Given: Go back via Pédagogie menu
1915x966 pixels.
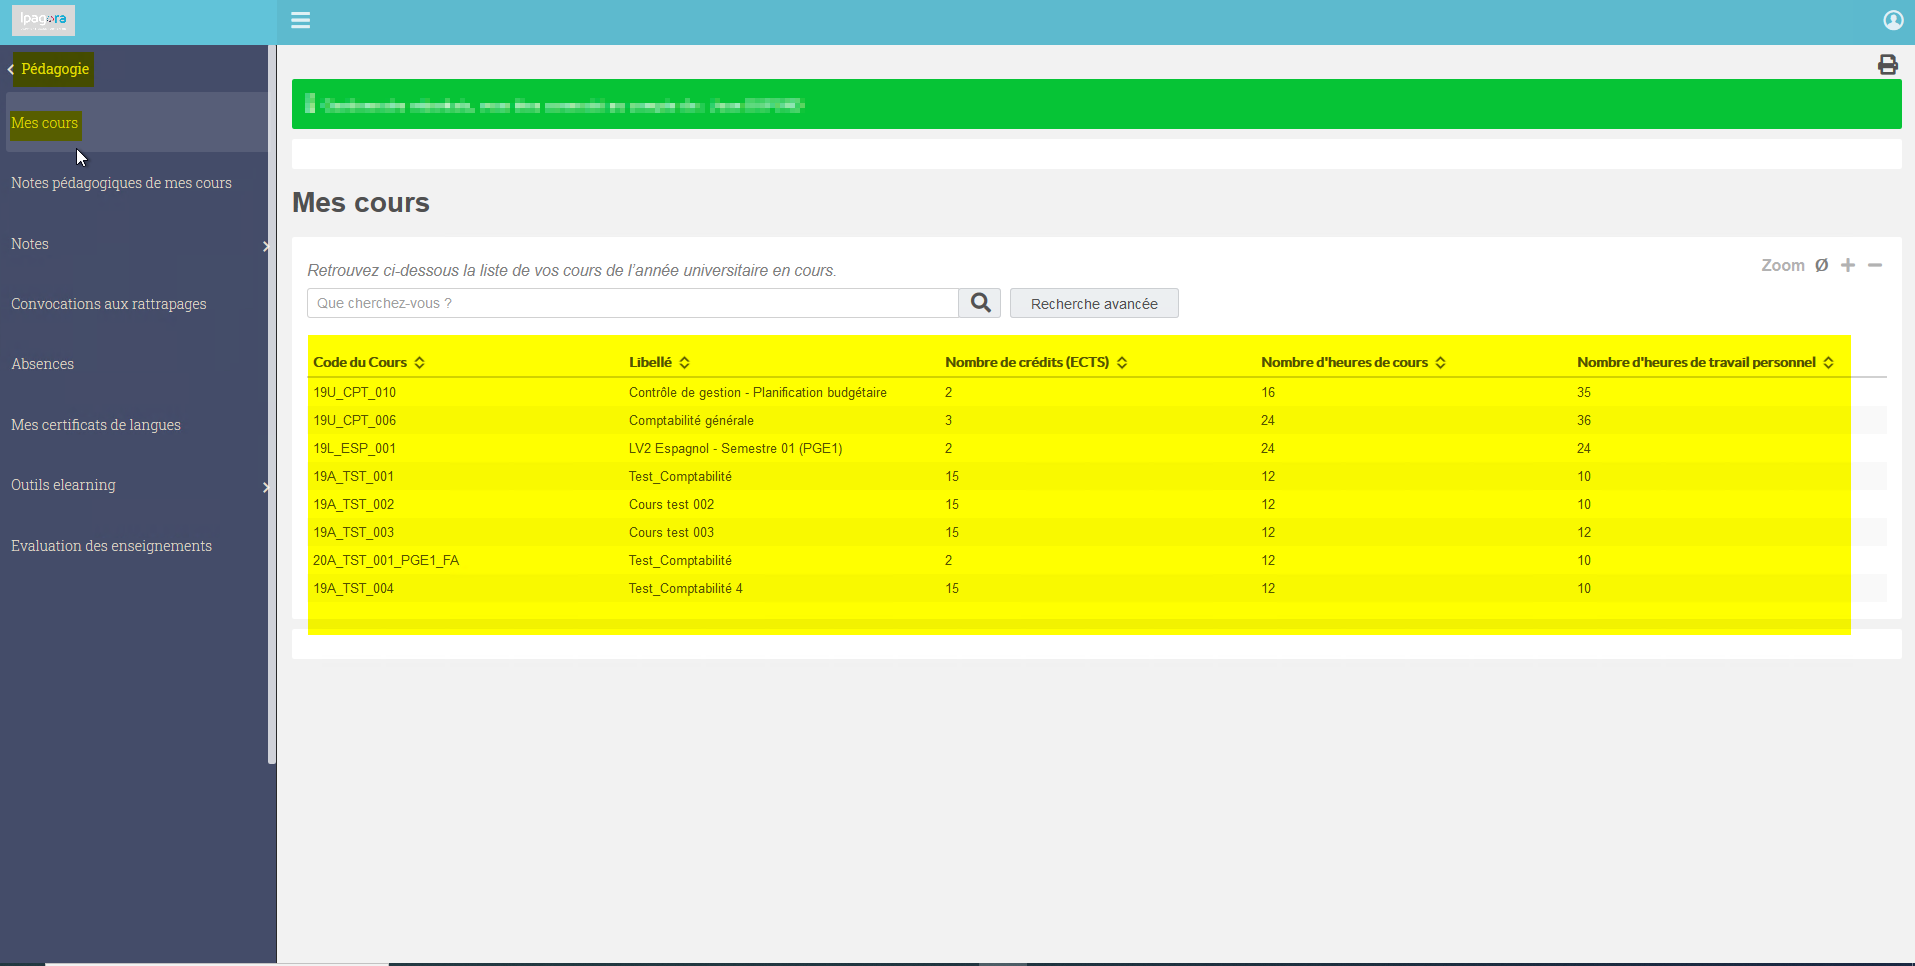Looking at the screenshot, I should click(x=50, y=69).
